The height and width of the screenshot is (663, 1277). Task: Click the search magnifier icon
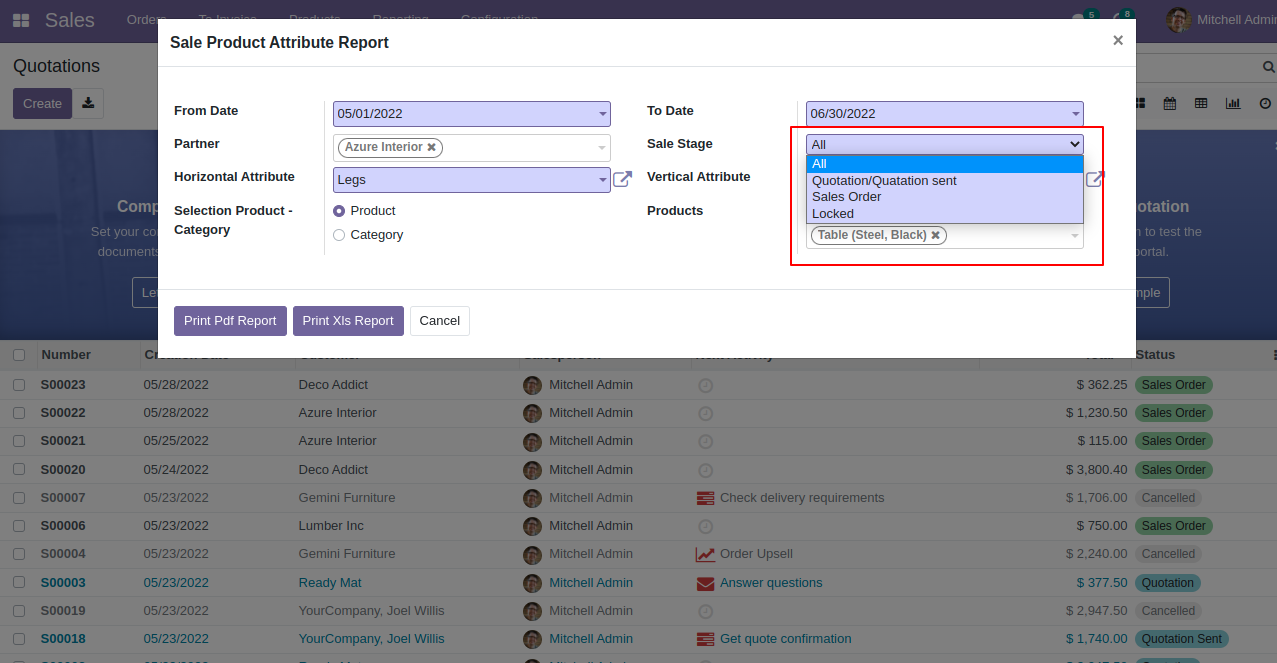(x=1267, y=67)
